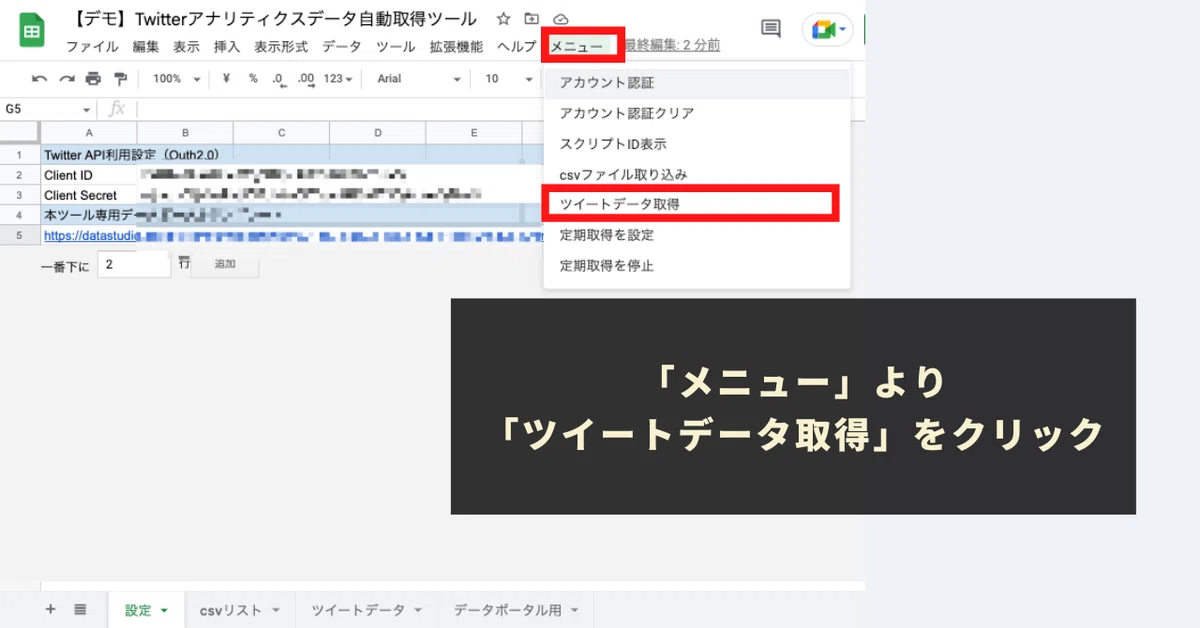Choose アカウント認証クリア from the menu
Image resolution: width=1200 pixels, height=628 pixels.
click(697, 113)
